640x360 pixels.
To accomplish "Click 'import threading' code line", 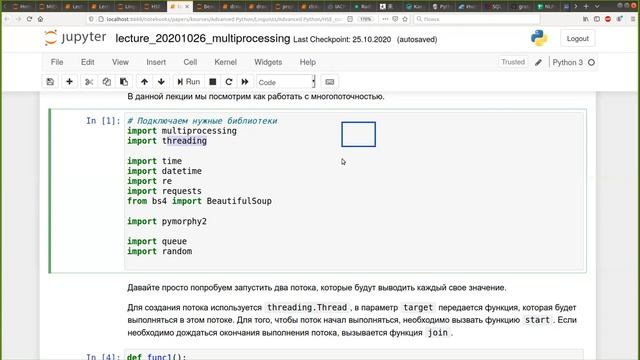I will [x=167, y=141].
